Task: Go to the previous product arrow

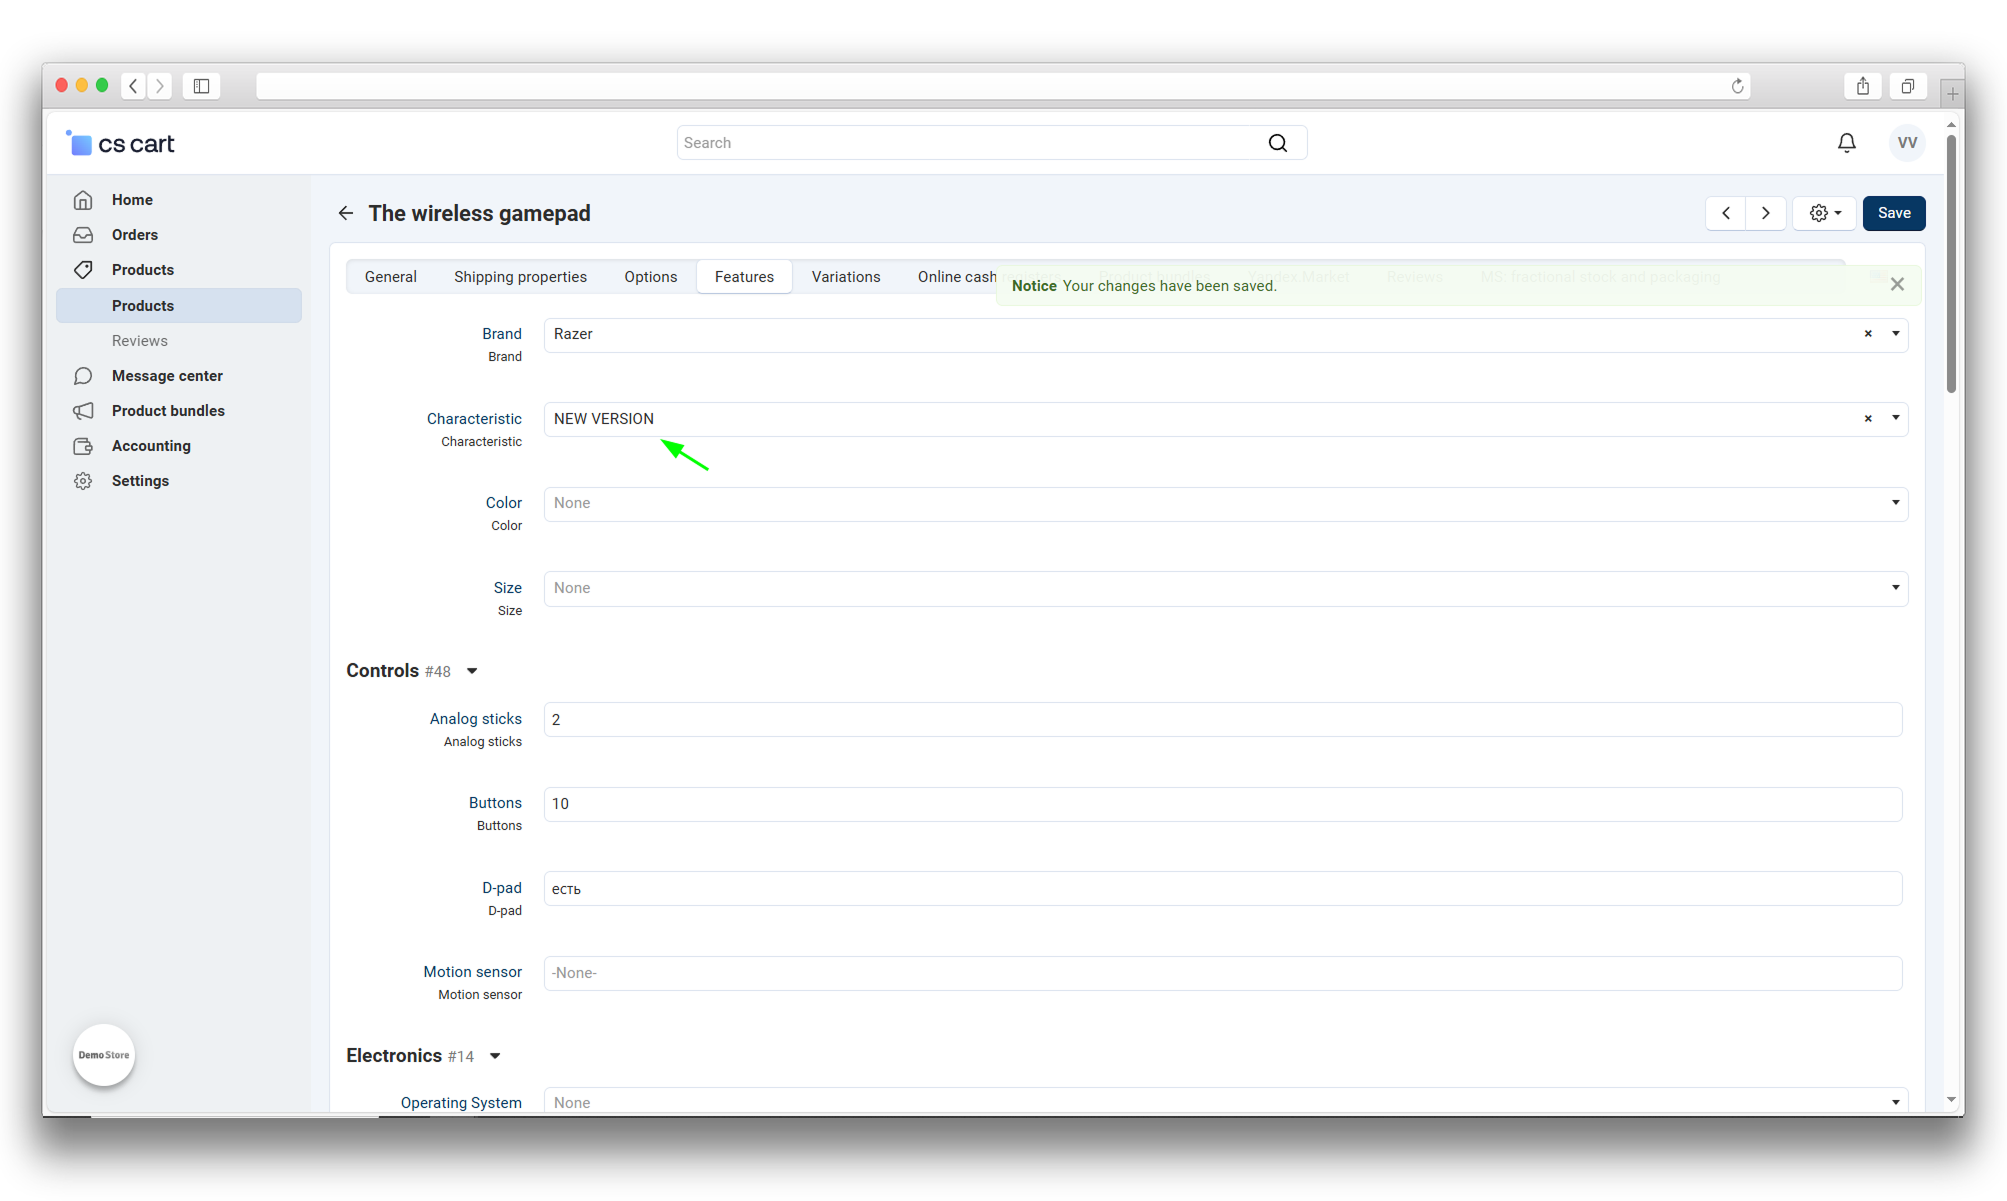Action: click(x=1726, y=213)
